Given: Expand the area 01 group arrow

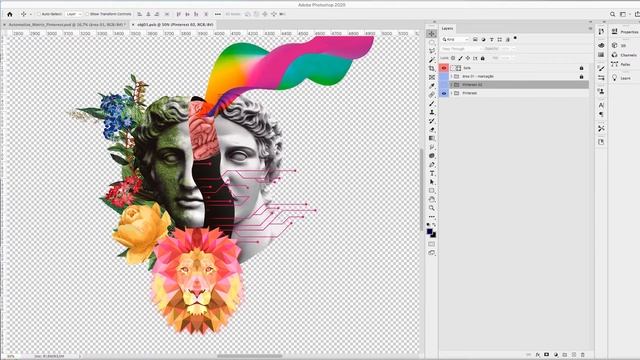Looking at the screenshot, I should click(451, 76).
